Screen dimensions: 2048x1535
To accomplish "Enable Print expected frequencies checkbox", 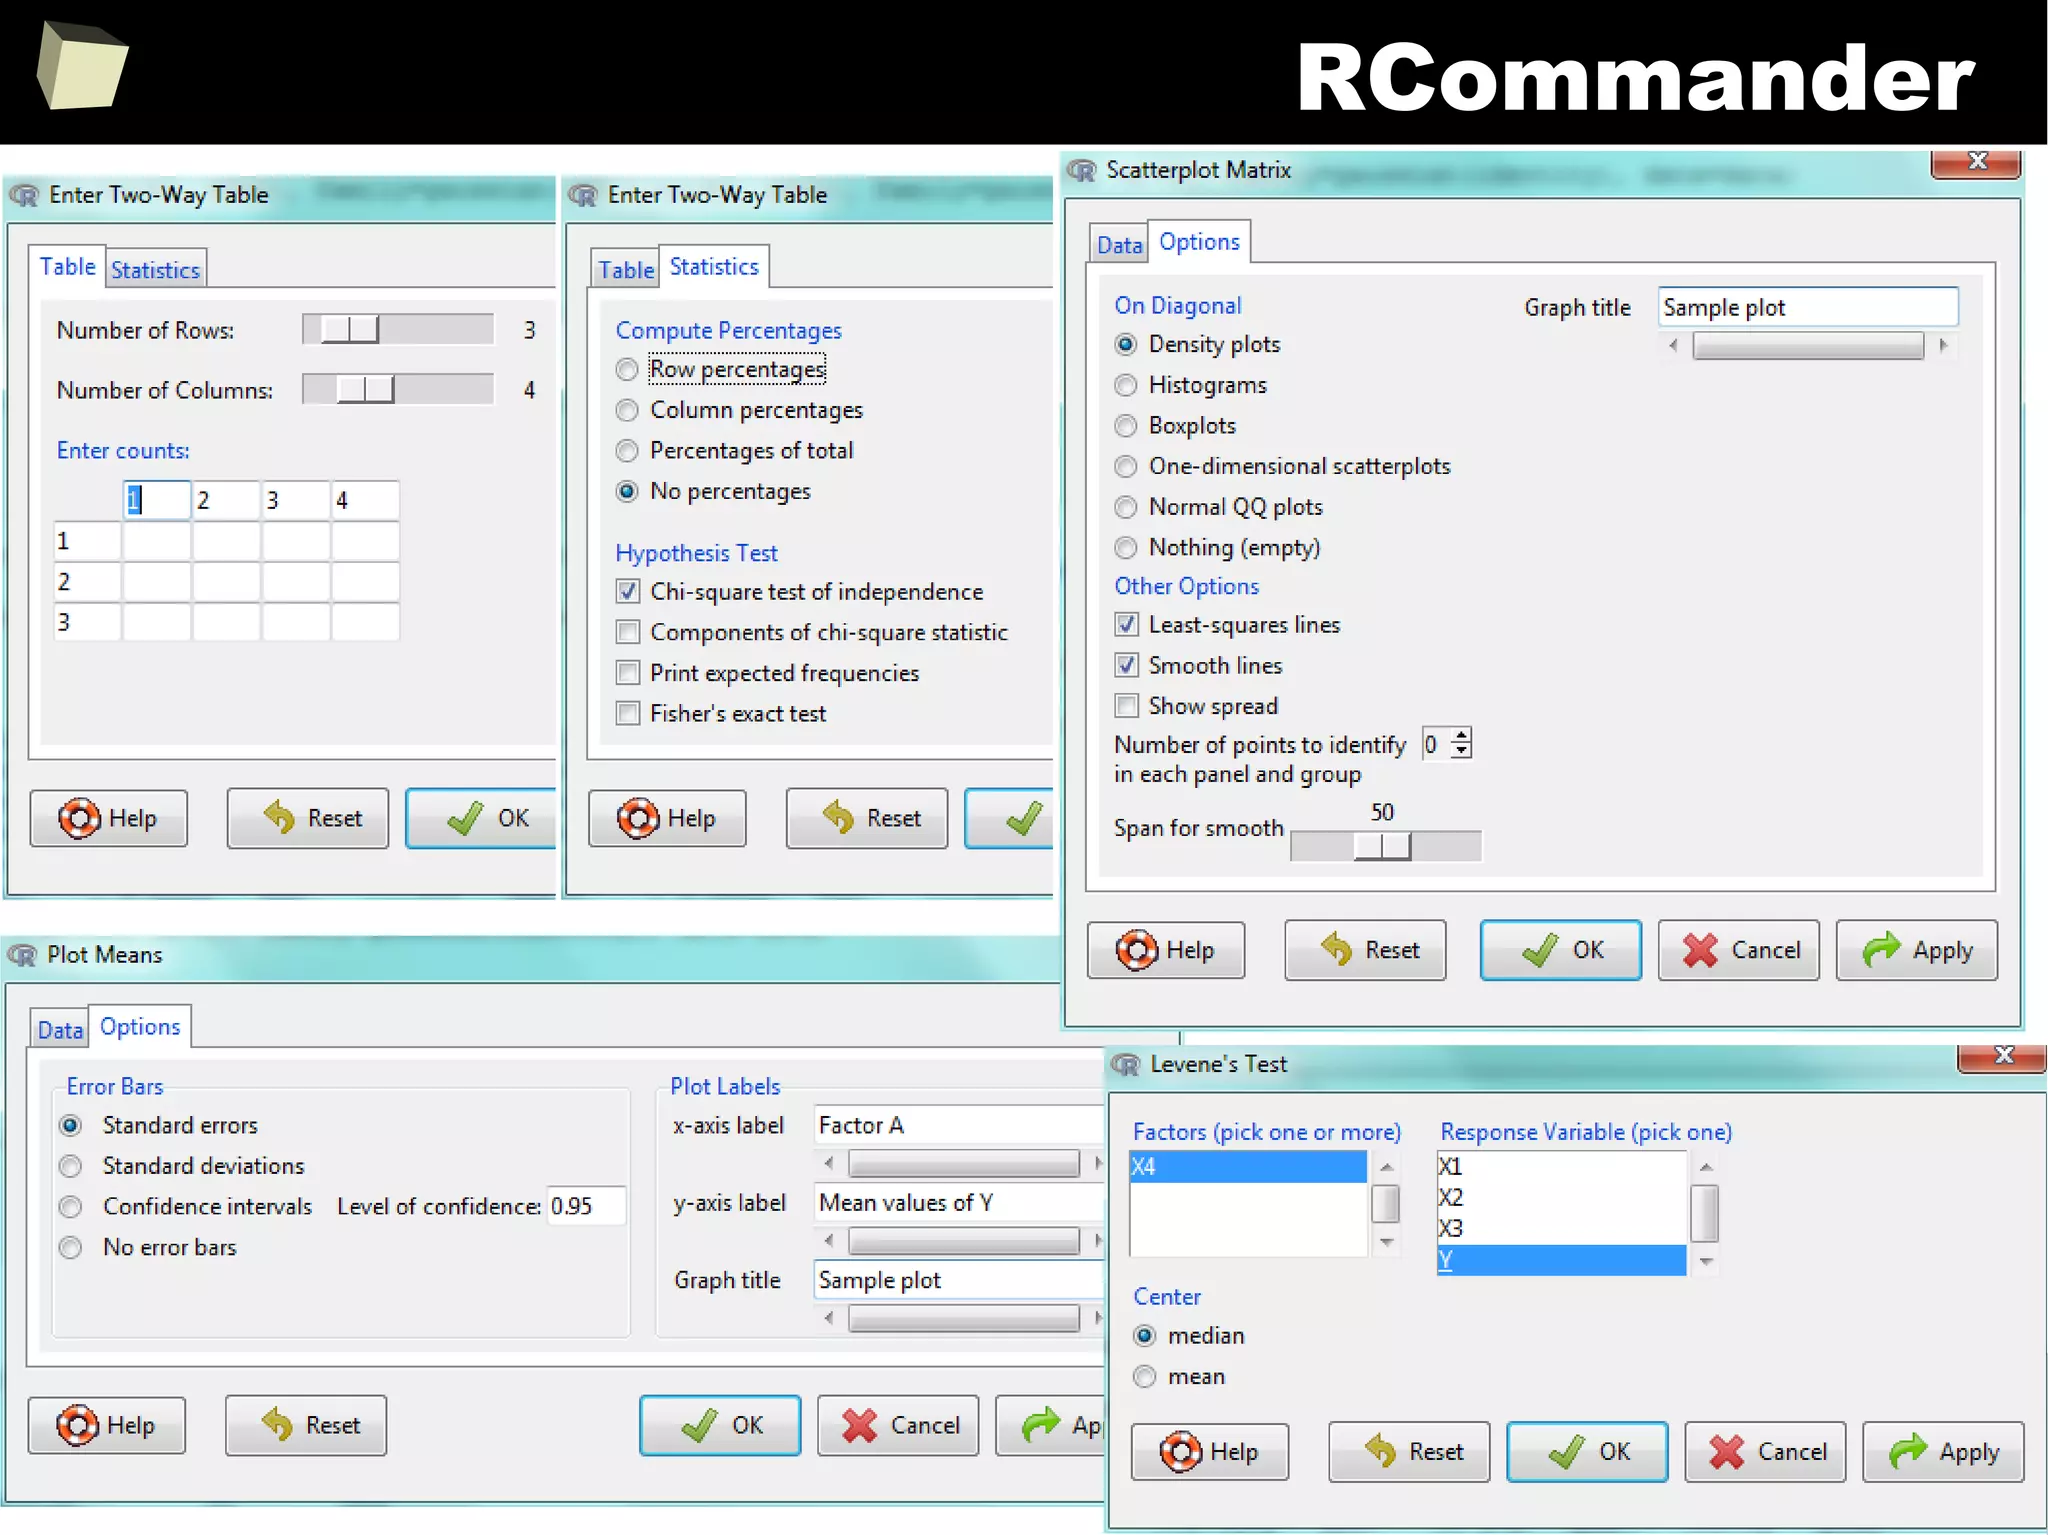I will pyautogui.click(x=628, y=673).
